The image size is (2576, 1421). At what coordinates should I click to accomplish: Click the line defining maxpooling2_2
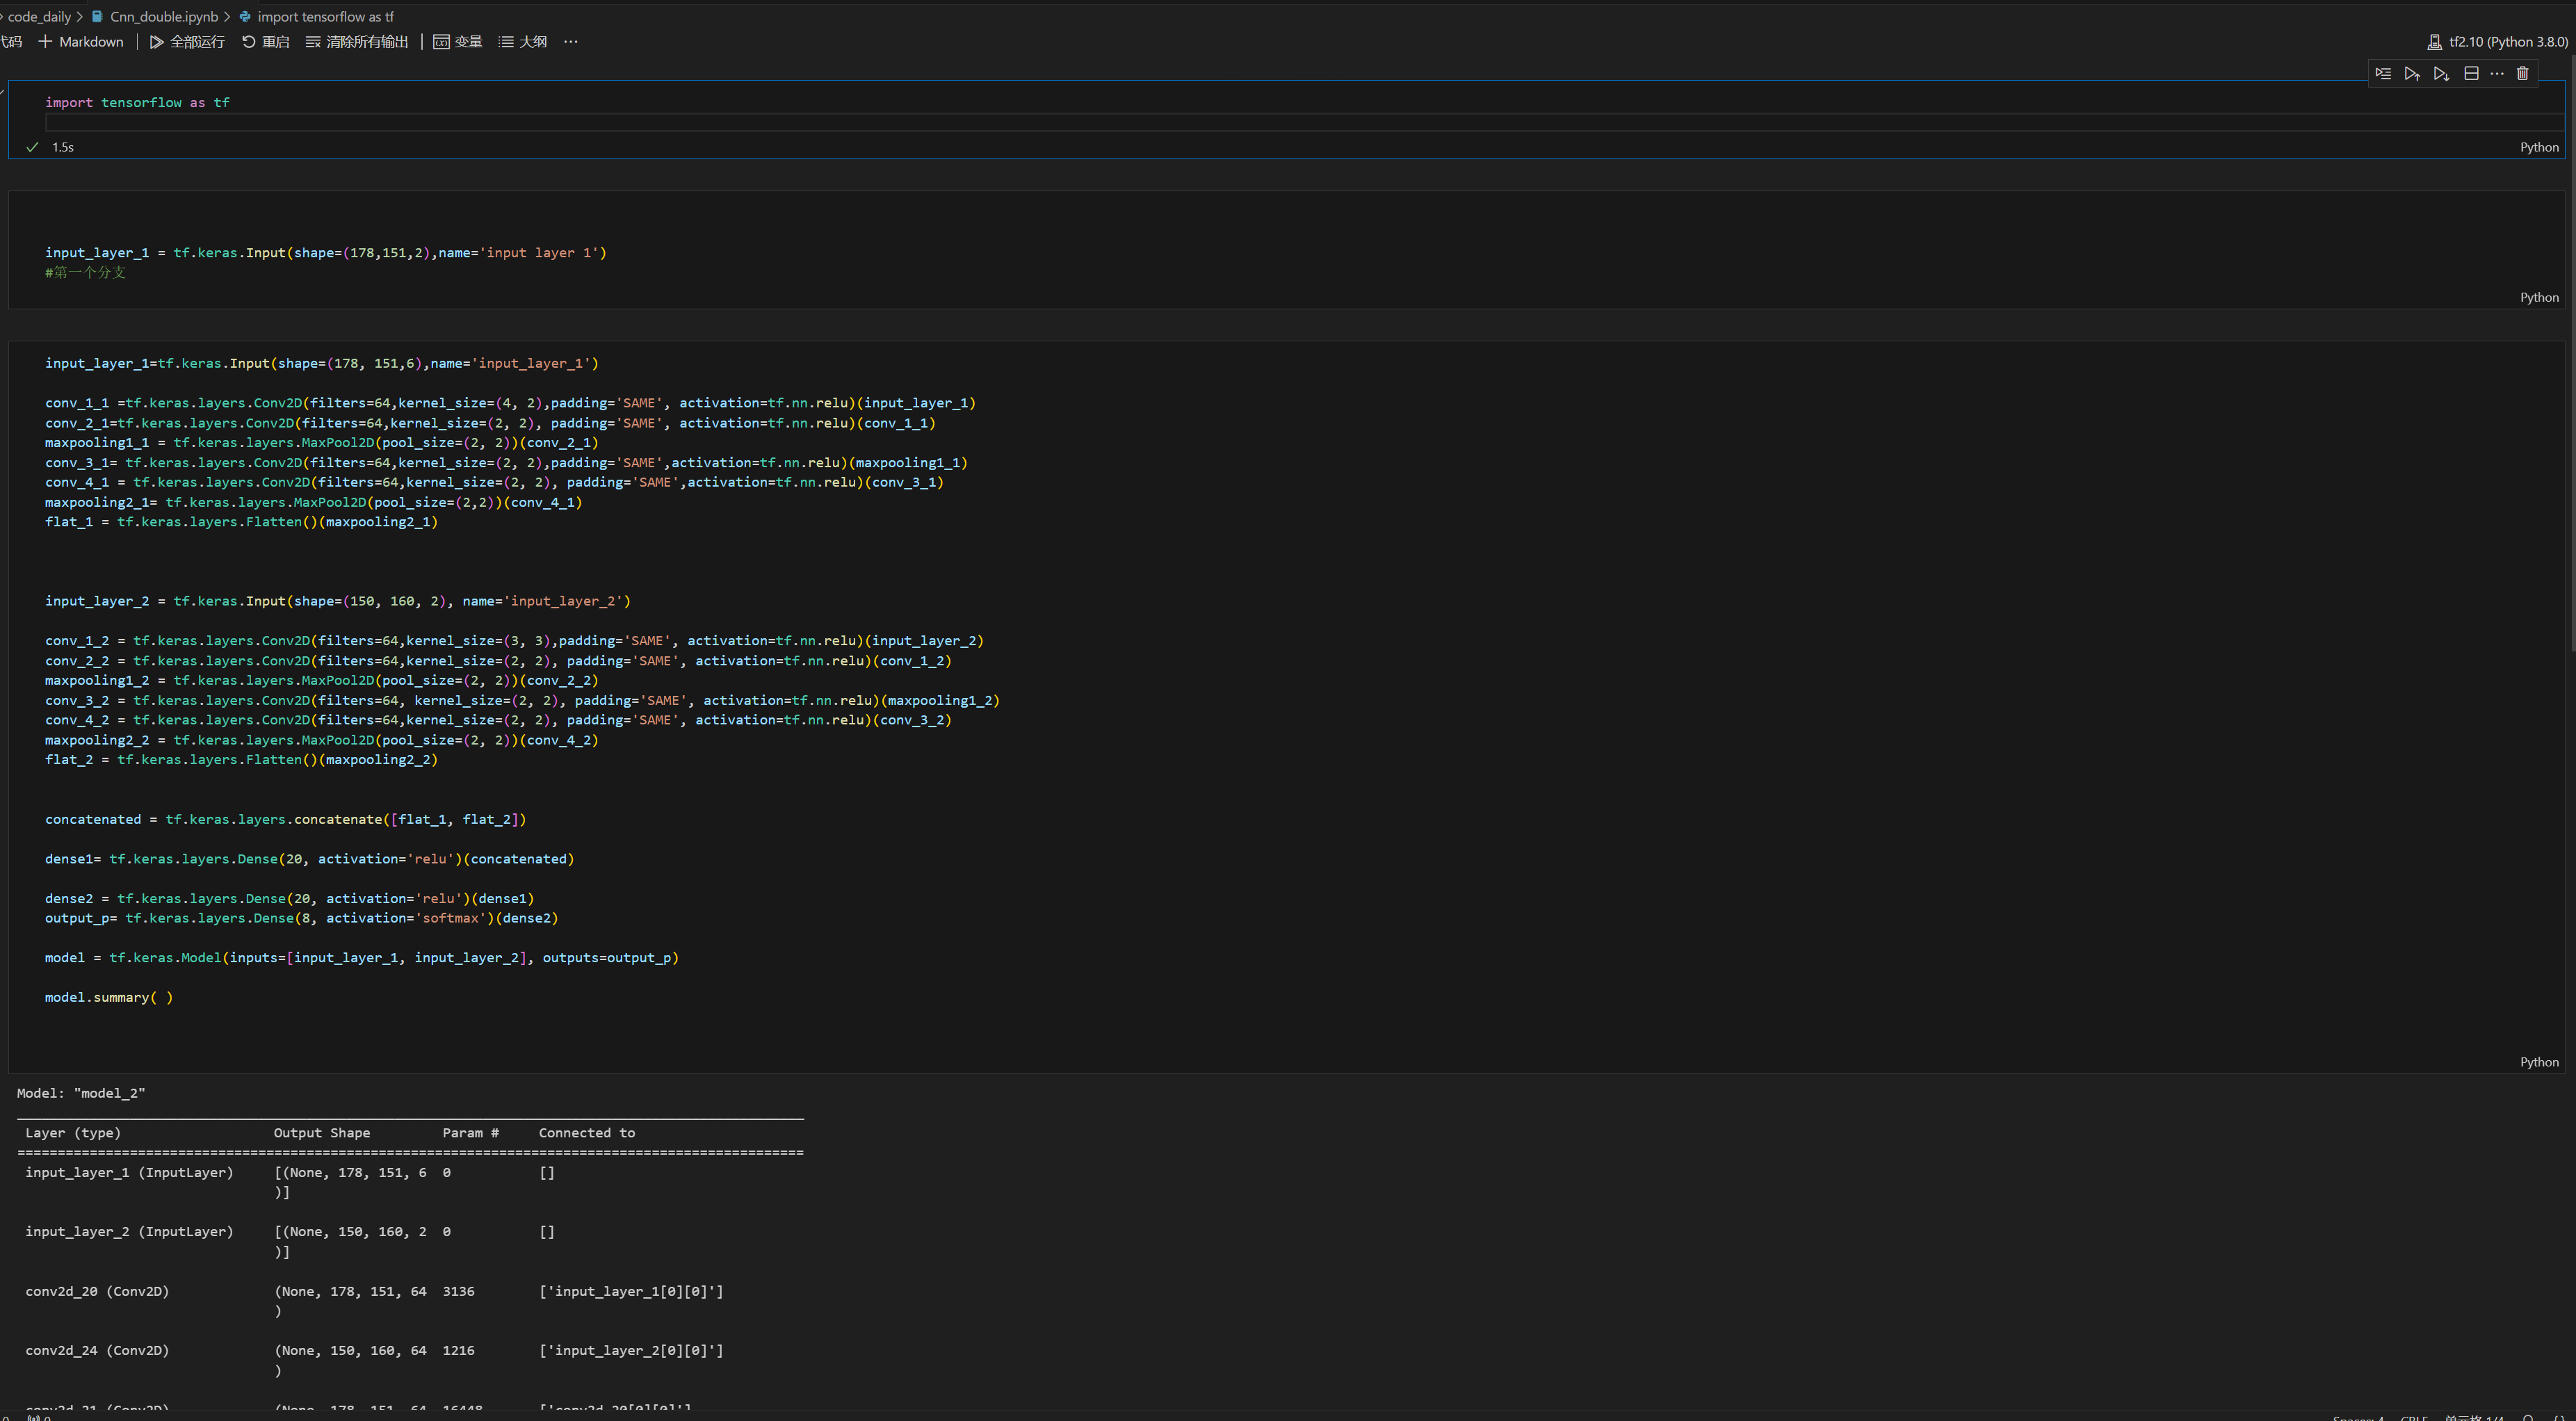[321, 740]
